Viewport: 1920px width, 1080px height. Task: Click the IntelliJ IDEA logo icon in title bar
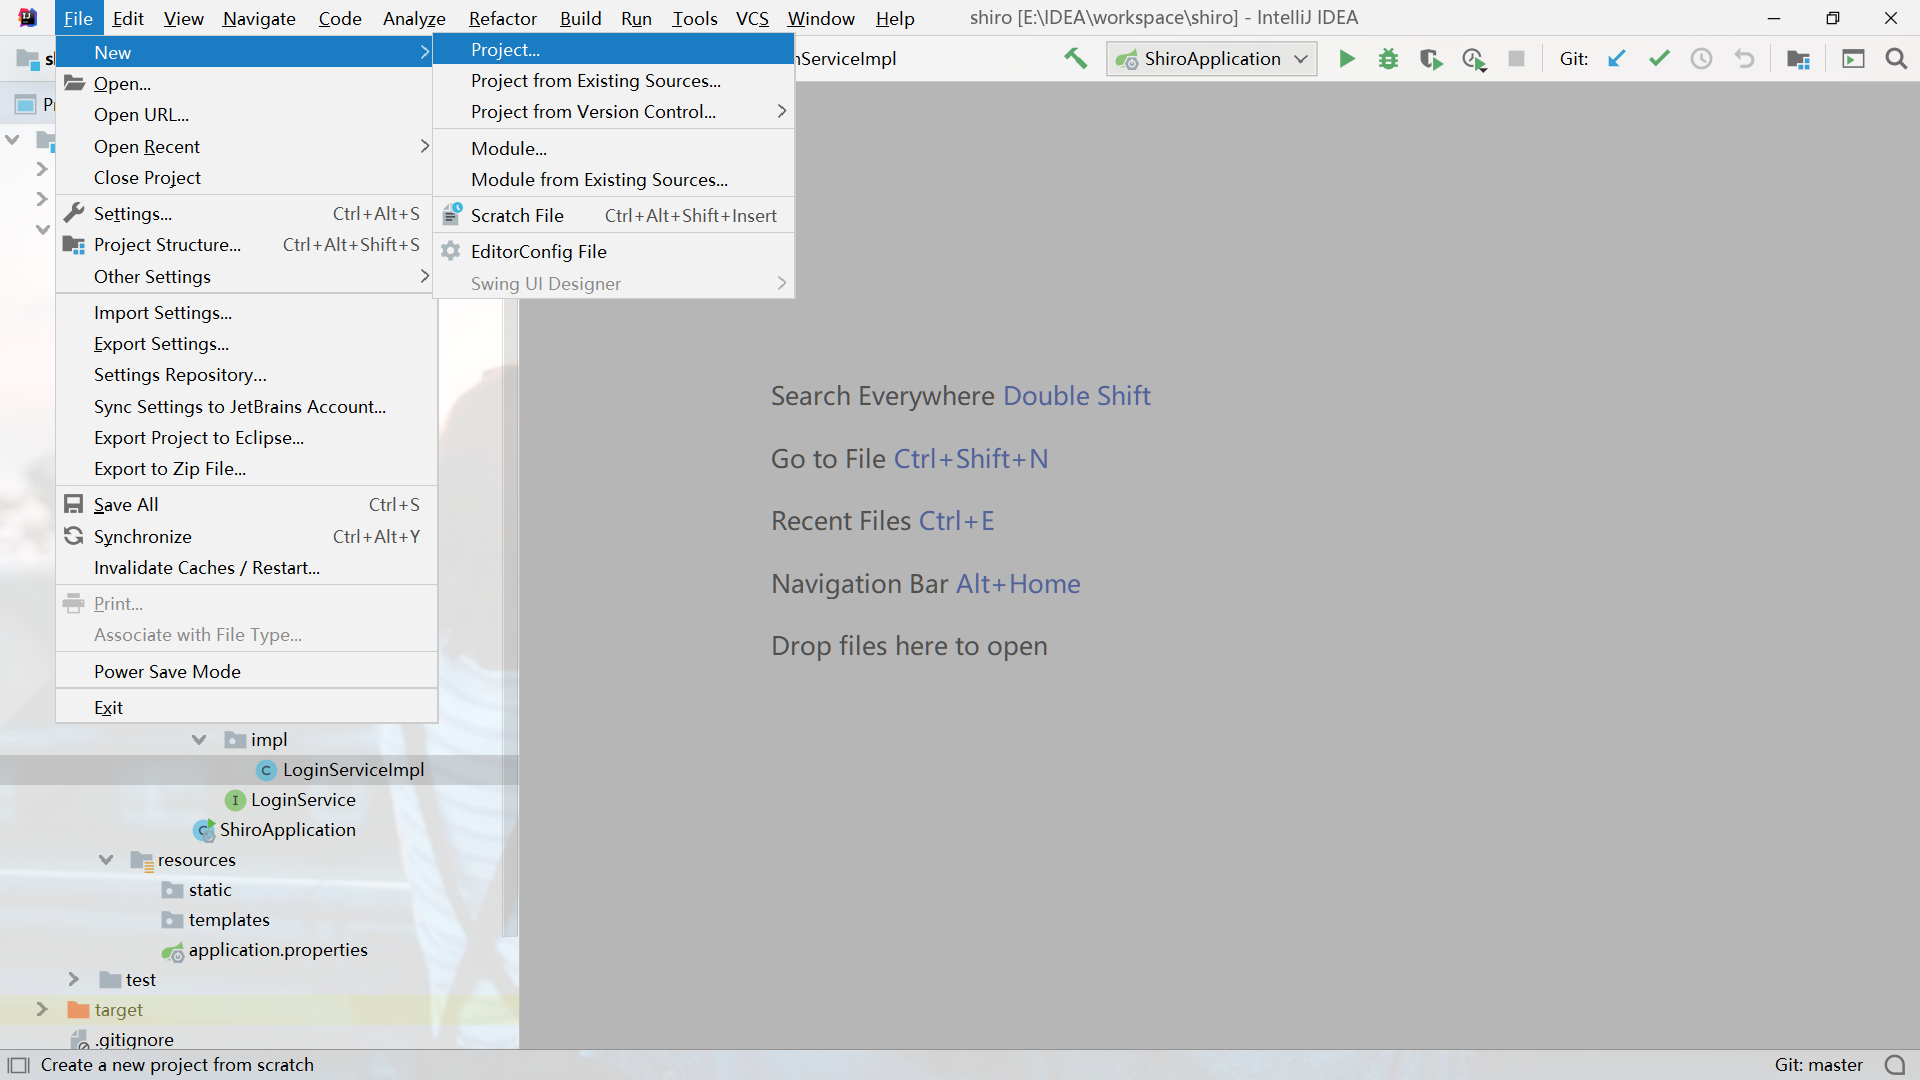[28, 17]
